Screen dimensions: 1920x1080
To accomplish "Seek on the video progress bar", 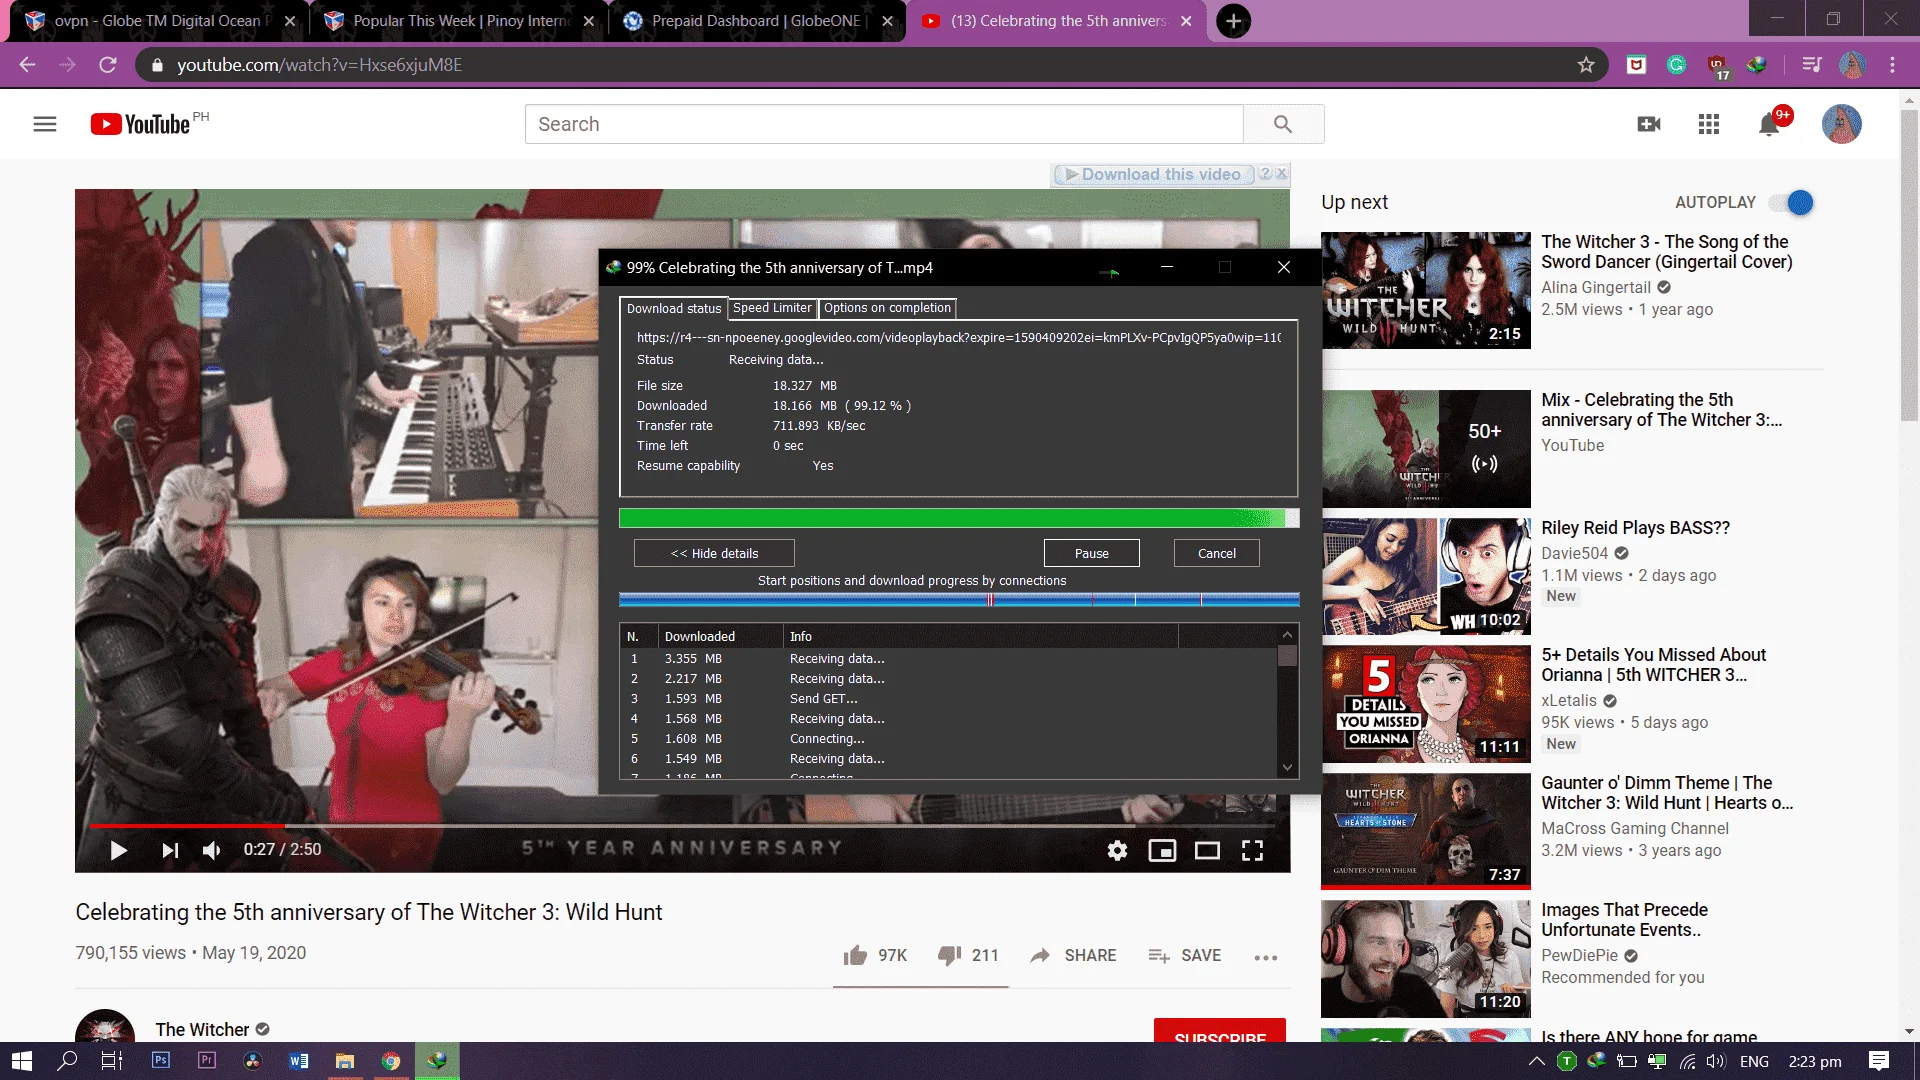I will [682, 826].
